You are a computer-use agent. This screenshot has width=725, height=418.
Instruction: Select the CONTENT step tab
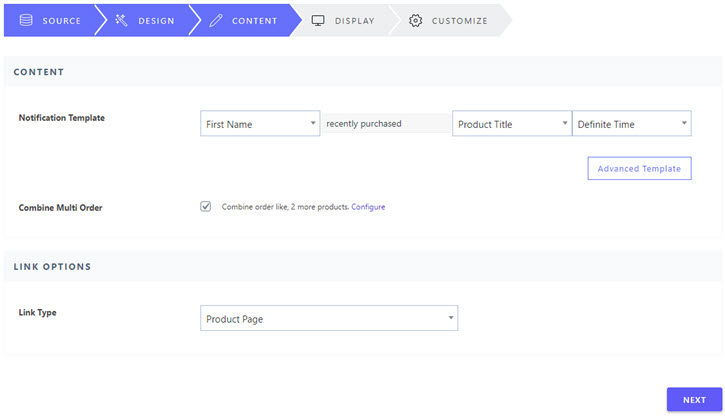(x=244, y=20)
